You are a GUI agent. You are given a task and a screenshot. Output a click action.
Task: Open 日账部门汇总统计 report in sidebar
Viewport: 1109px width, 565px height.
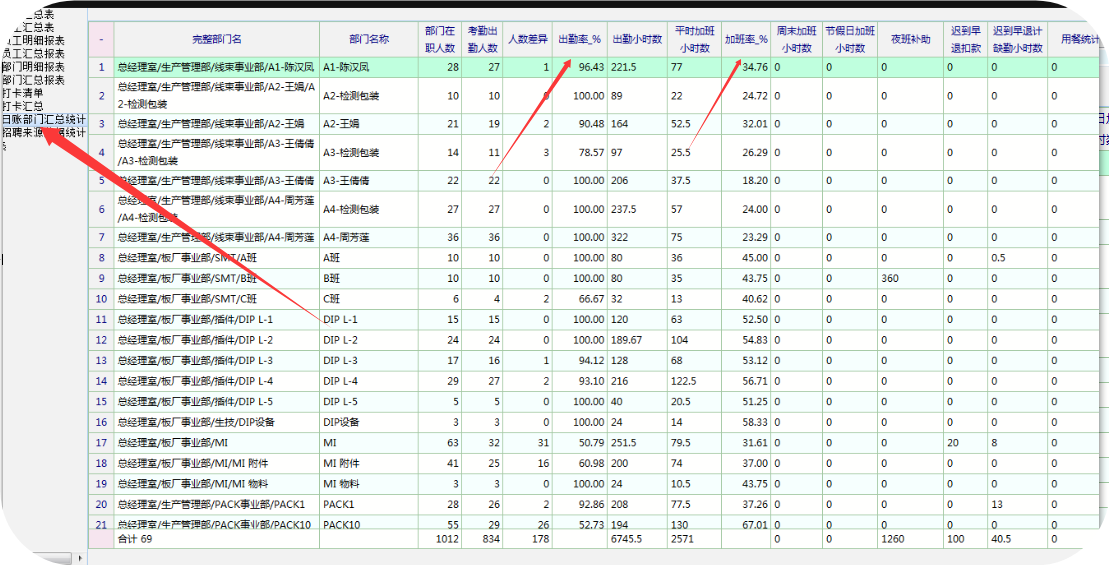43,119
